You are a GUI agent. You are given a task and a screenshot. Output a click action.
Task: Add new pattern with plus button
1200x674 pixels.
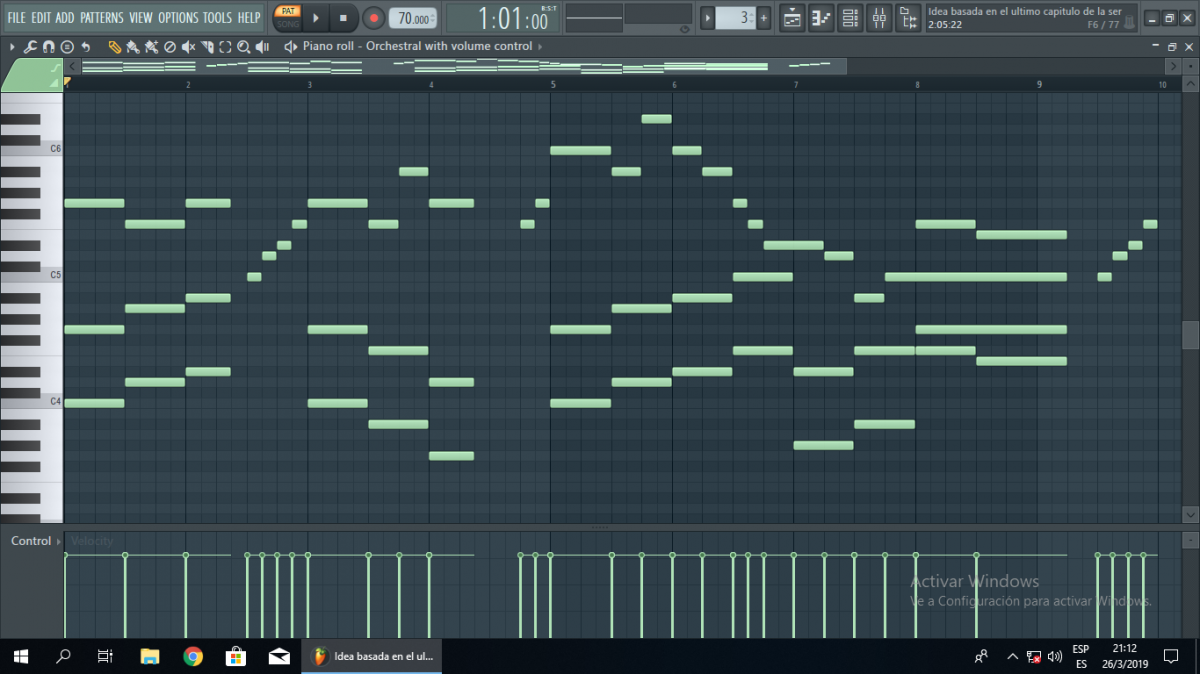(x=764, y=18)
